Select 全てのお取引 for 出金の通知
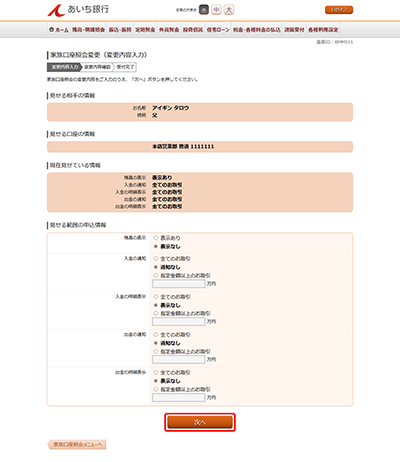The image size is (400, 462). pos(156,335)
